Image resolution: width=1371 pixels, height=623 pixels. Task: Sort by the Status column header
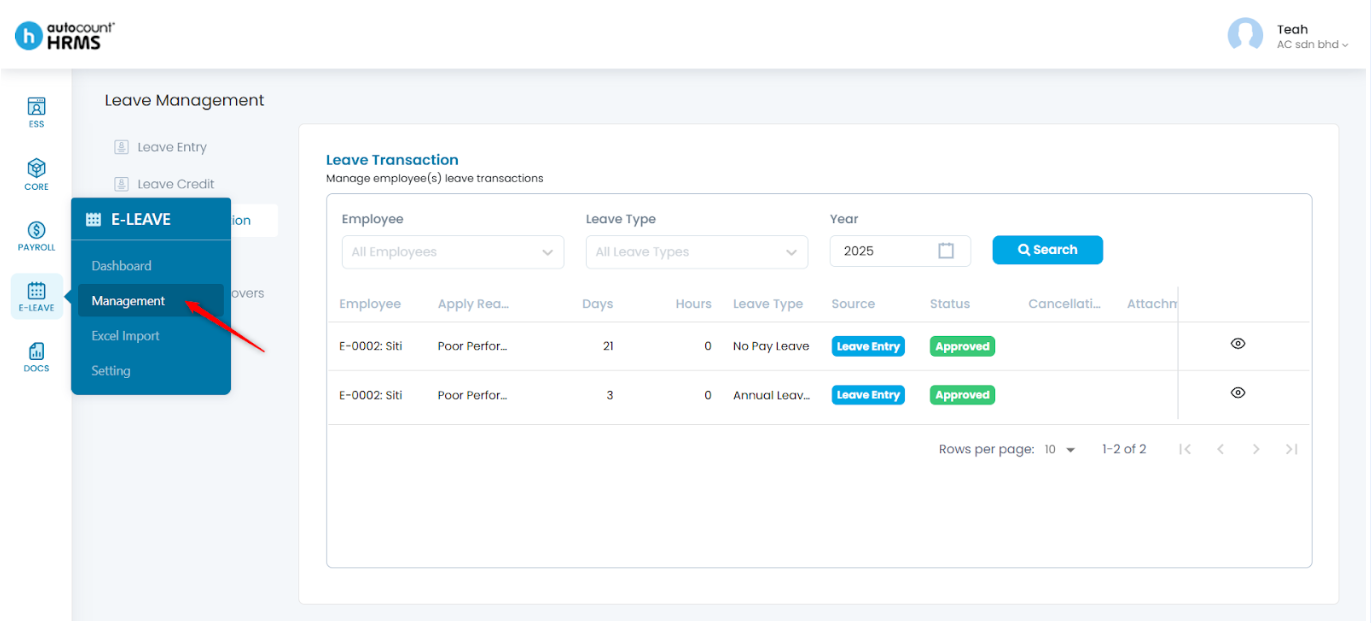coord(950,304)
